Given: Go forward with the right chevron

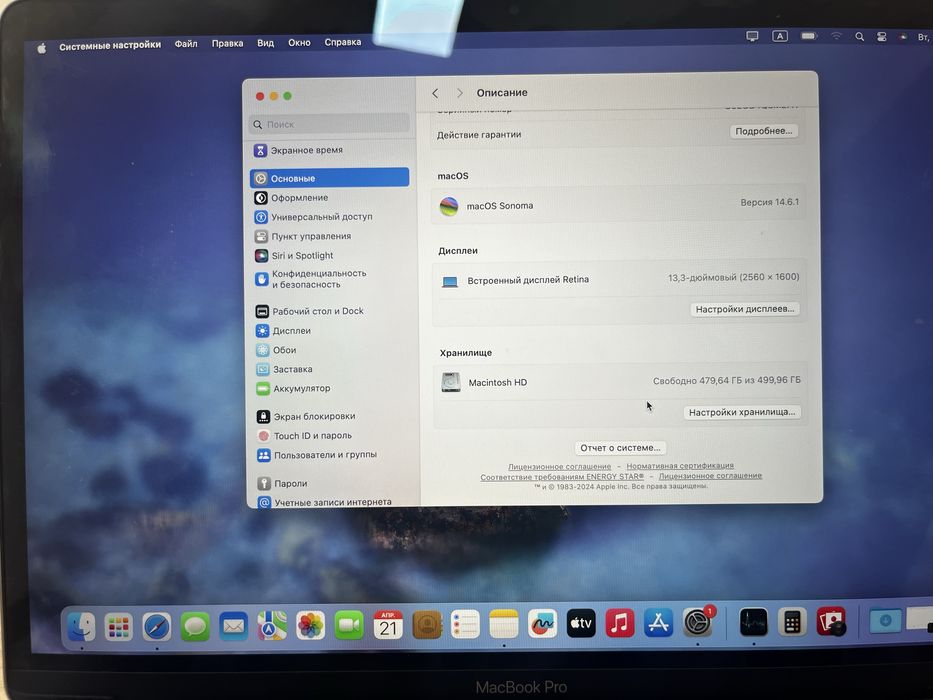Looking at the screenshot, I should [459, 93].
